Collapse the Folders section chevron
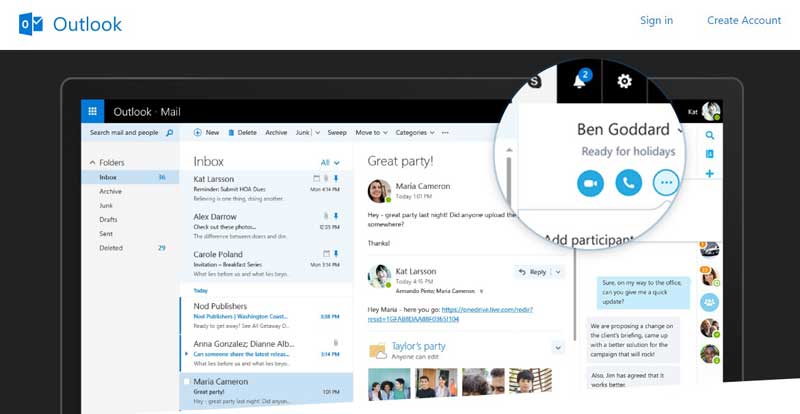 [x=92, y=162]
